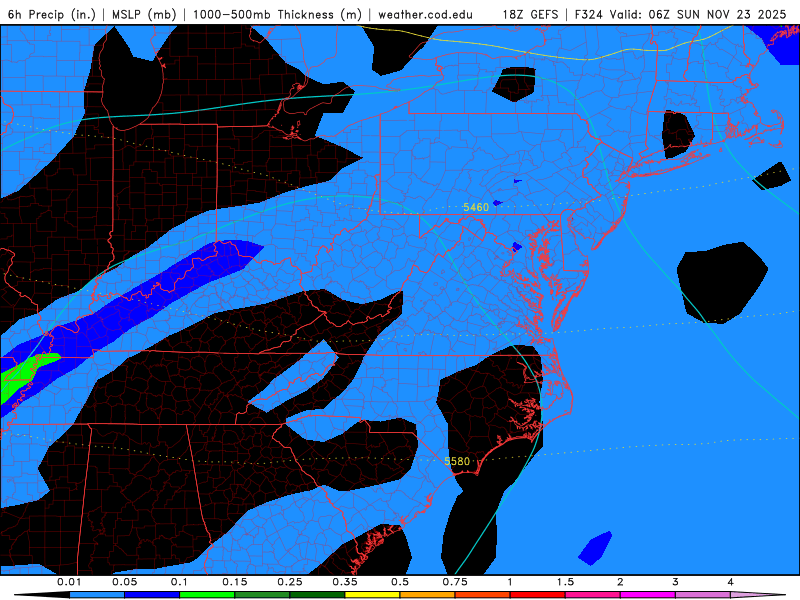Click the '0.25' legend value
800x600 pixels.
point(290,582)
